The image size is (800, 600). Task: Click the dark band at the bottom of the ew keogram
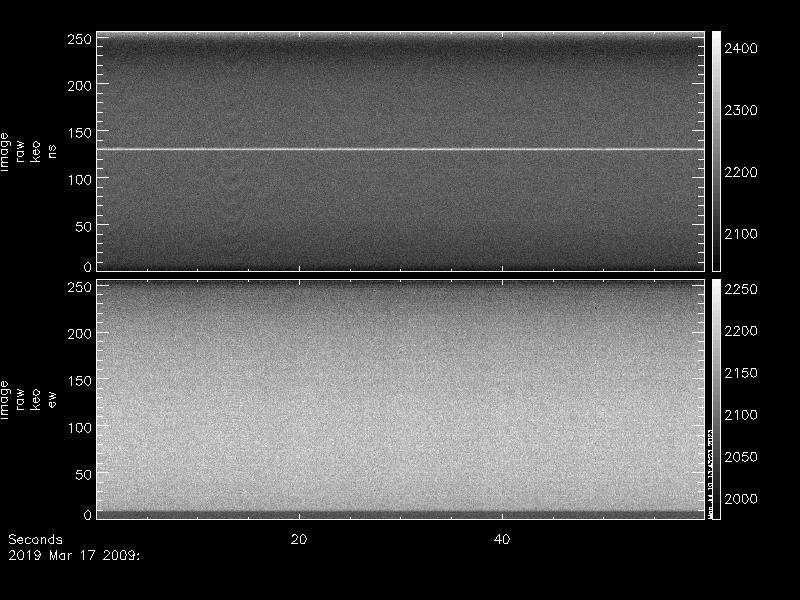(x=401, y=515)
